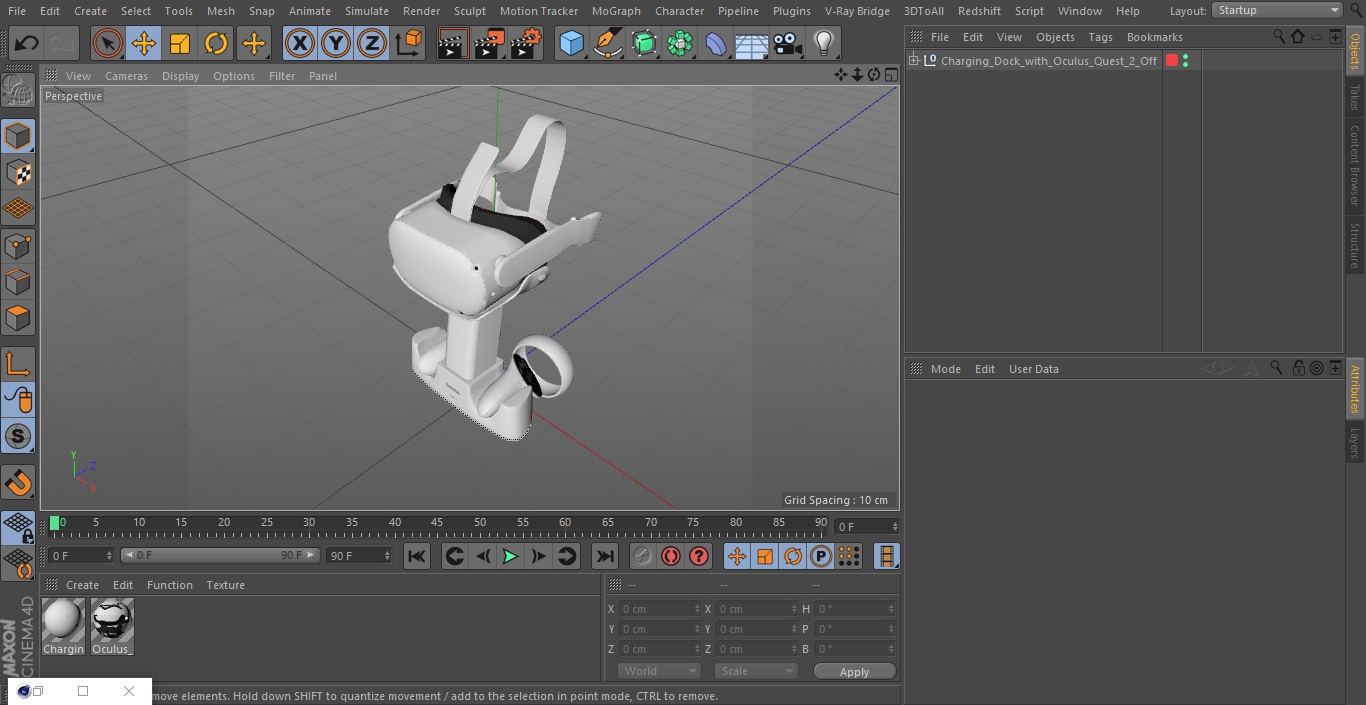
Task: Switch to Model mode
Action: 18,136
